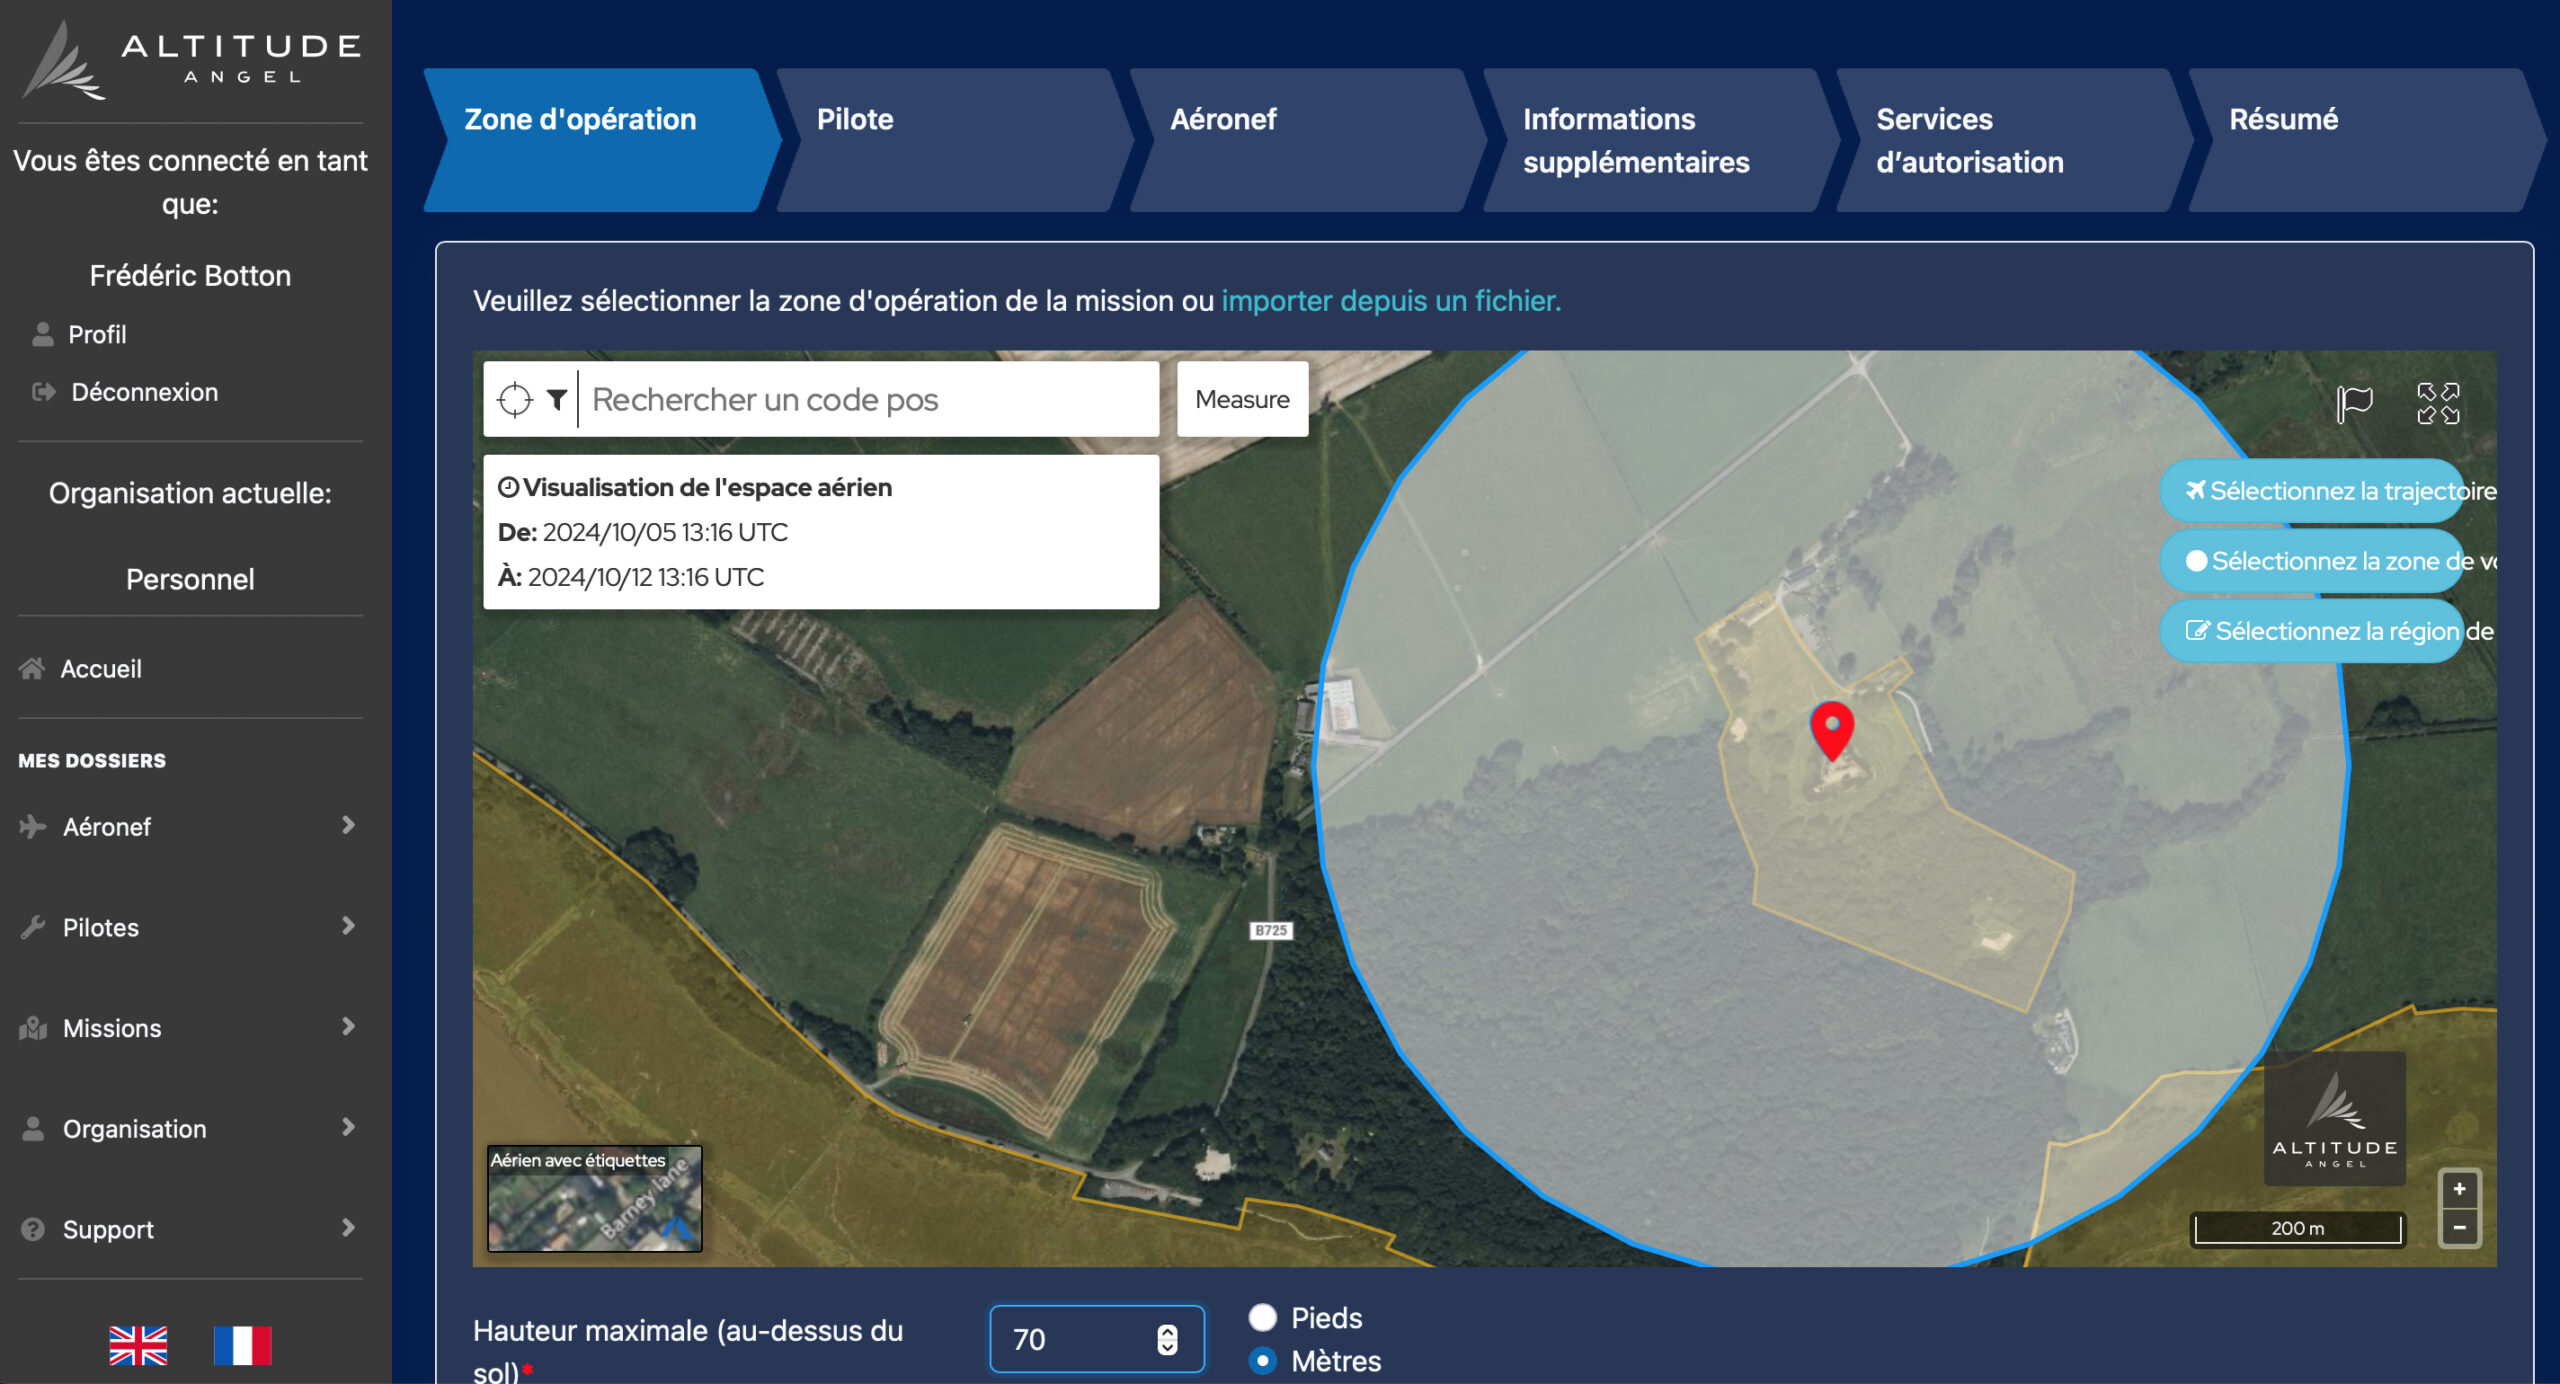Toggle fullscreen map with the expand icon
Image resolution: width=2560 pixels, height=1384 pixels.
click(x=2438, y=404)
